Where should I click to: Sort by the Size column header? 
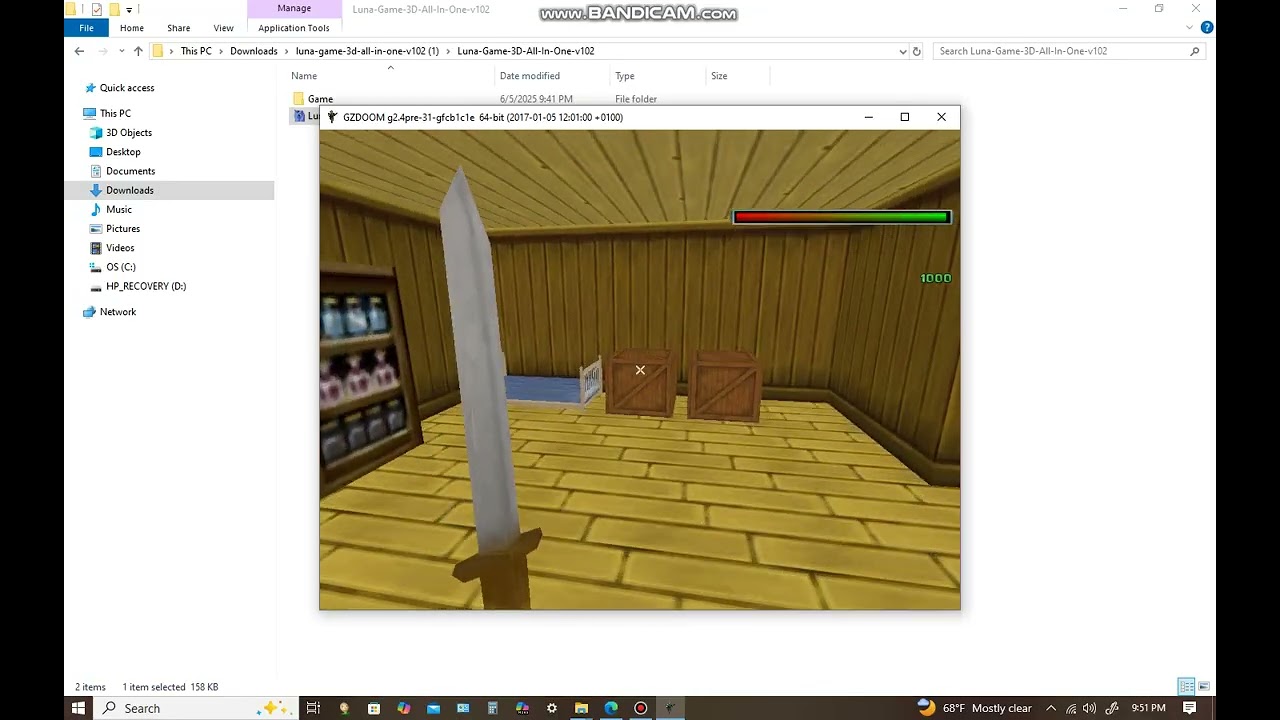point(719,76)
